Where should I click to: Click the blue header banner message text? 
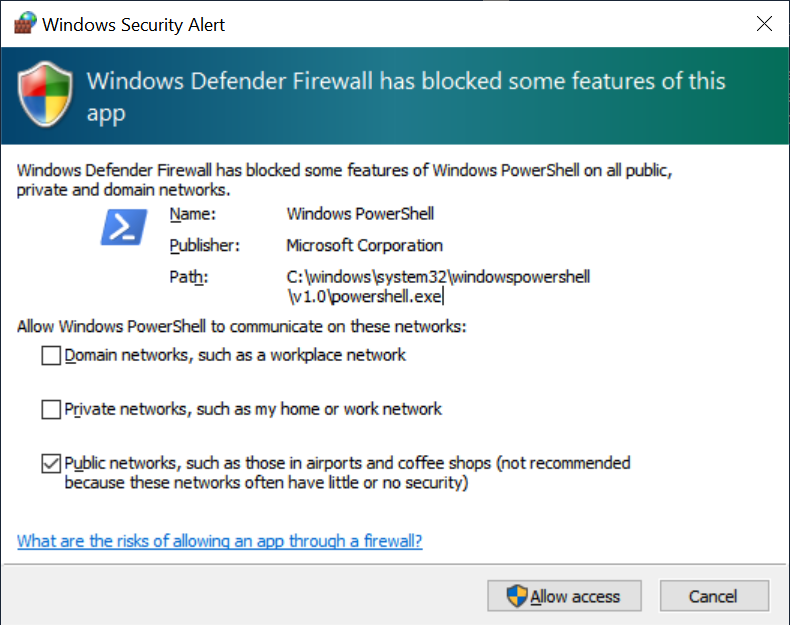click(x=406, y=96)
